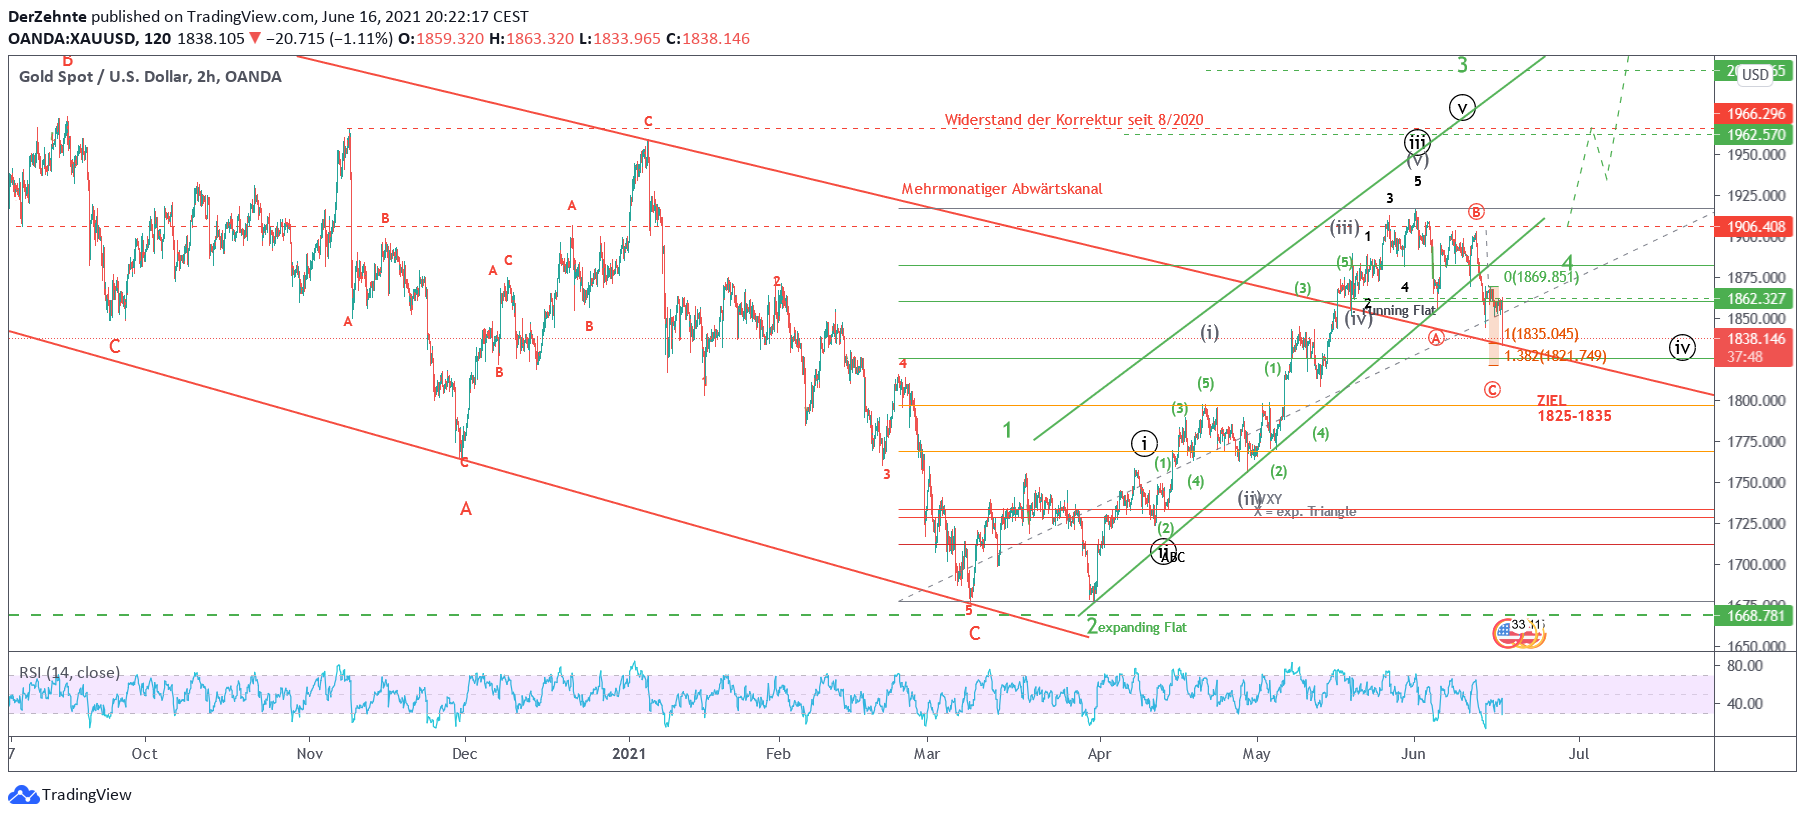This screenshot has width=1805, height=818.
Task: Click the Jul label on the time axis
Action: click(x=1579, y=754)
